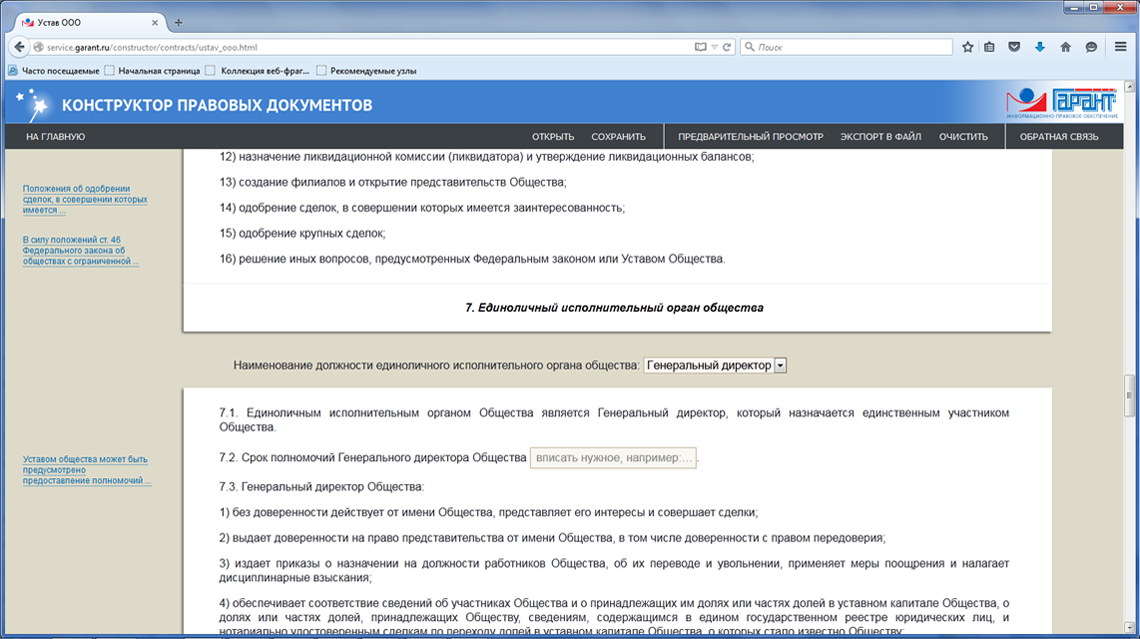Open the Уставом общества может быть link

87,470
